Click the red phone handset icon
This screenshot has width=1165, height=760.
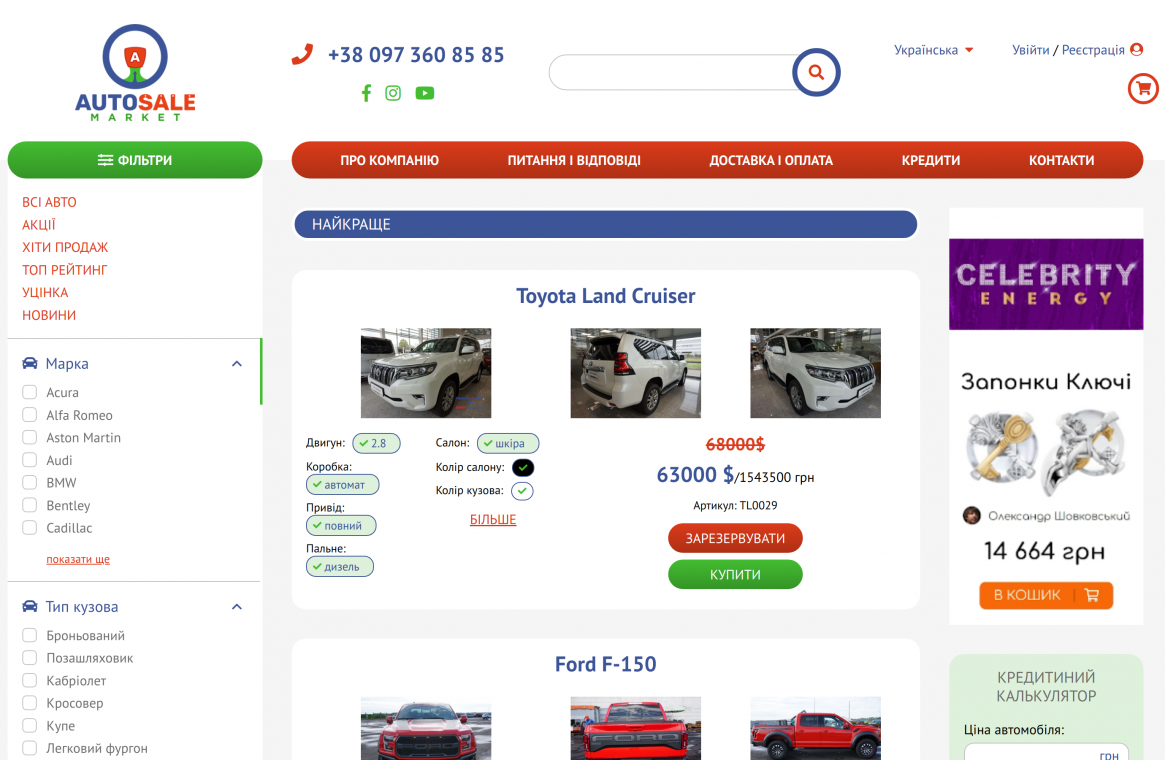(302, 55)
